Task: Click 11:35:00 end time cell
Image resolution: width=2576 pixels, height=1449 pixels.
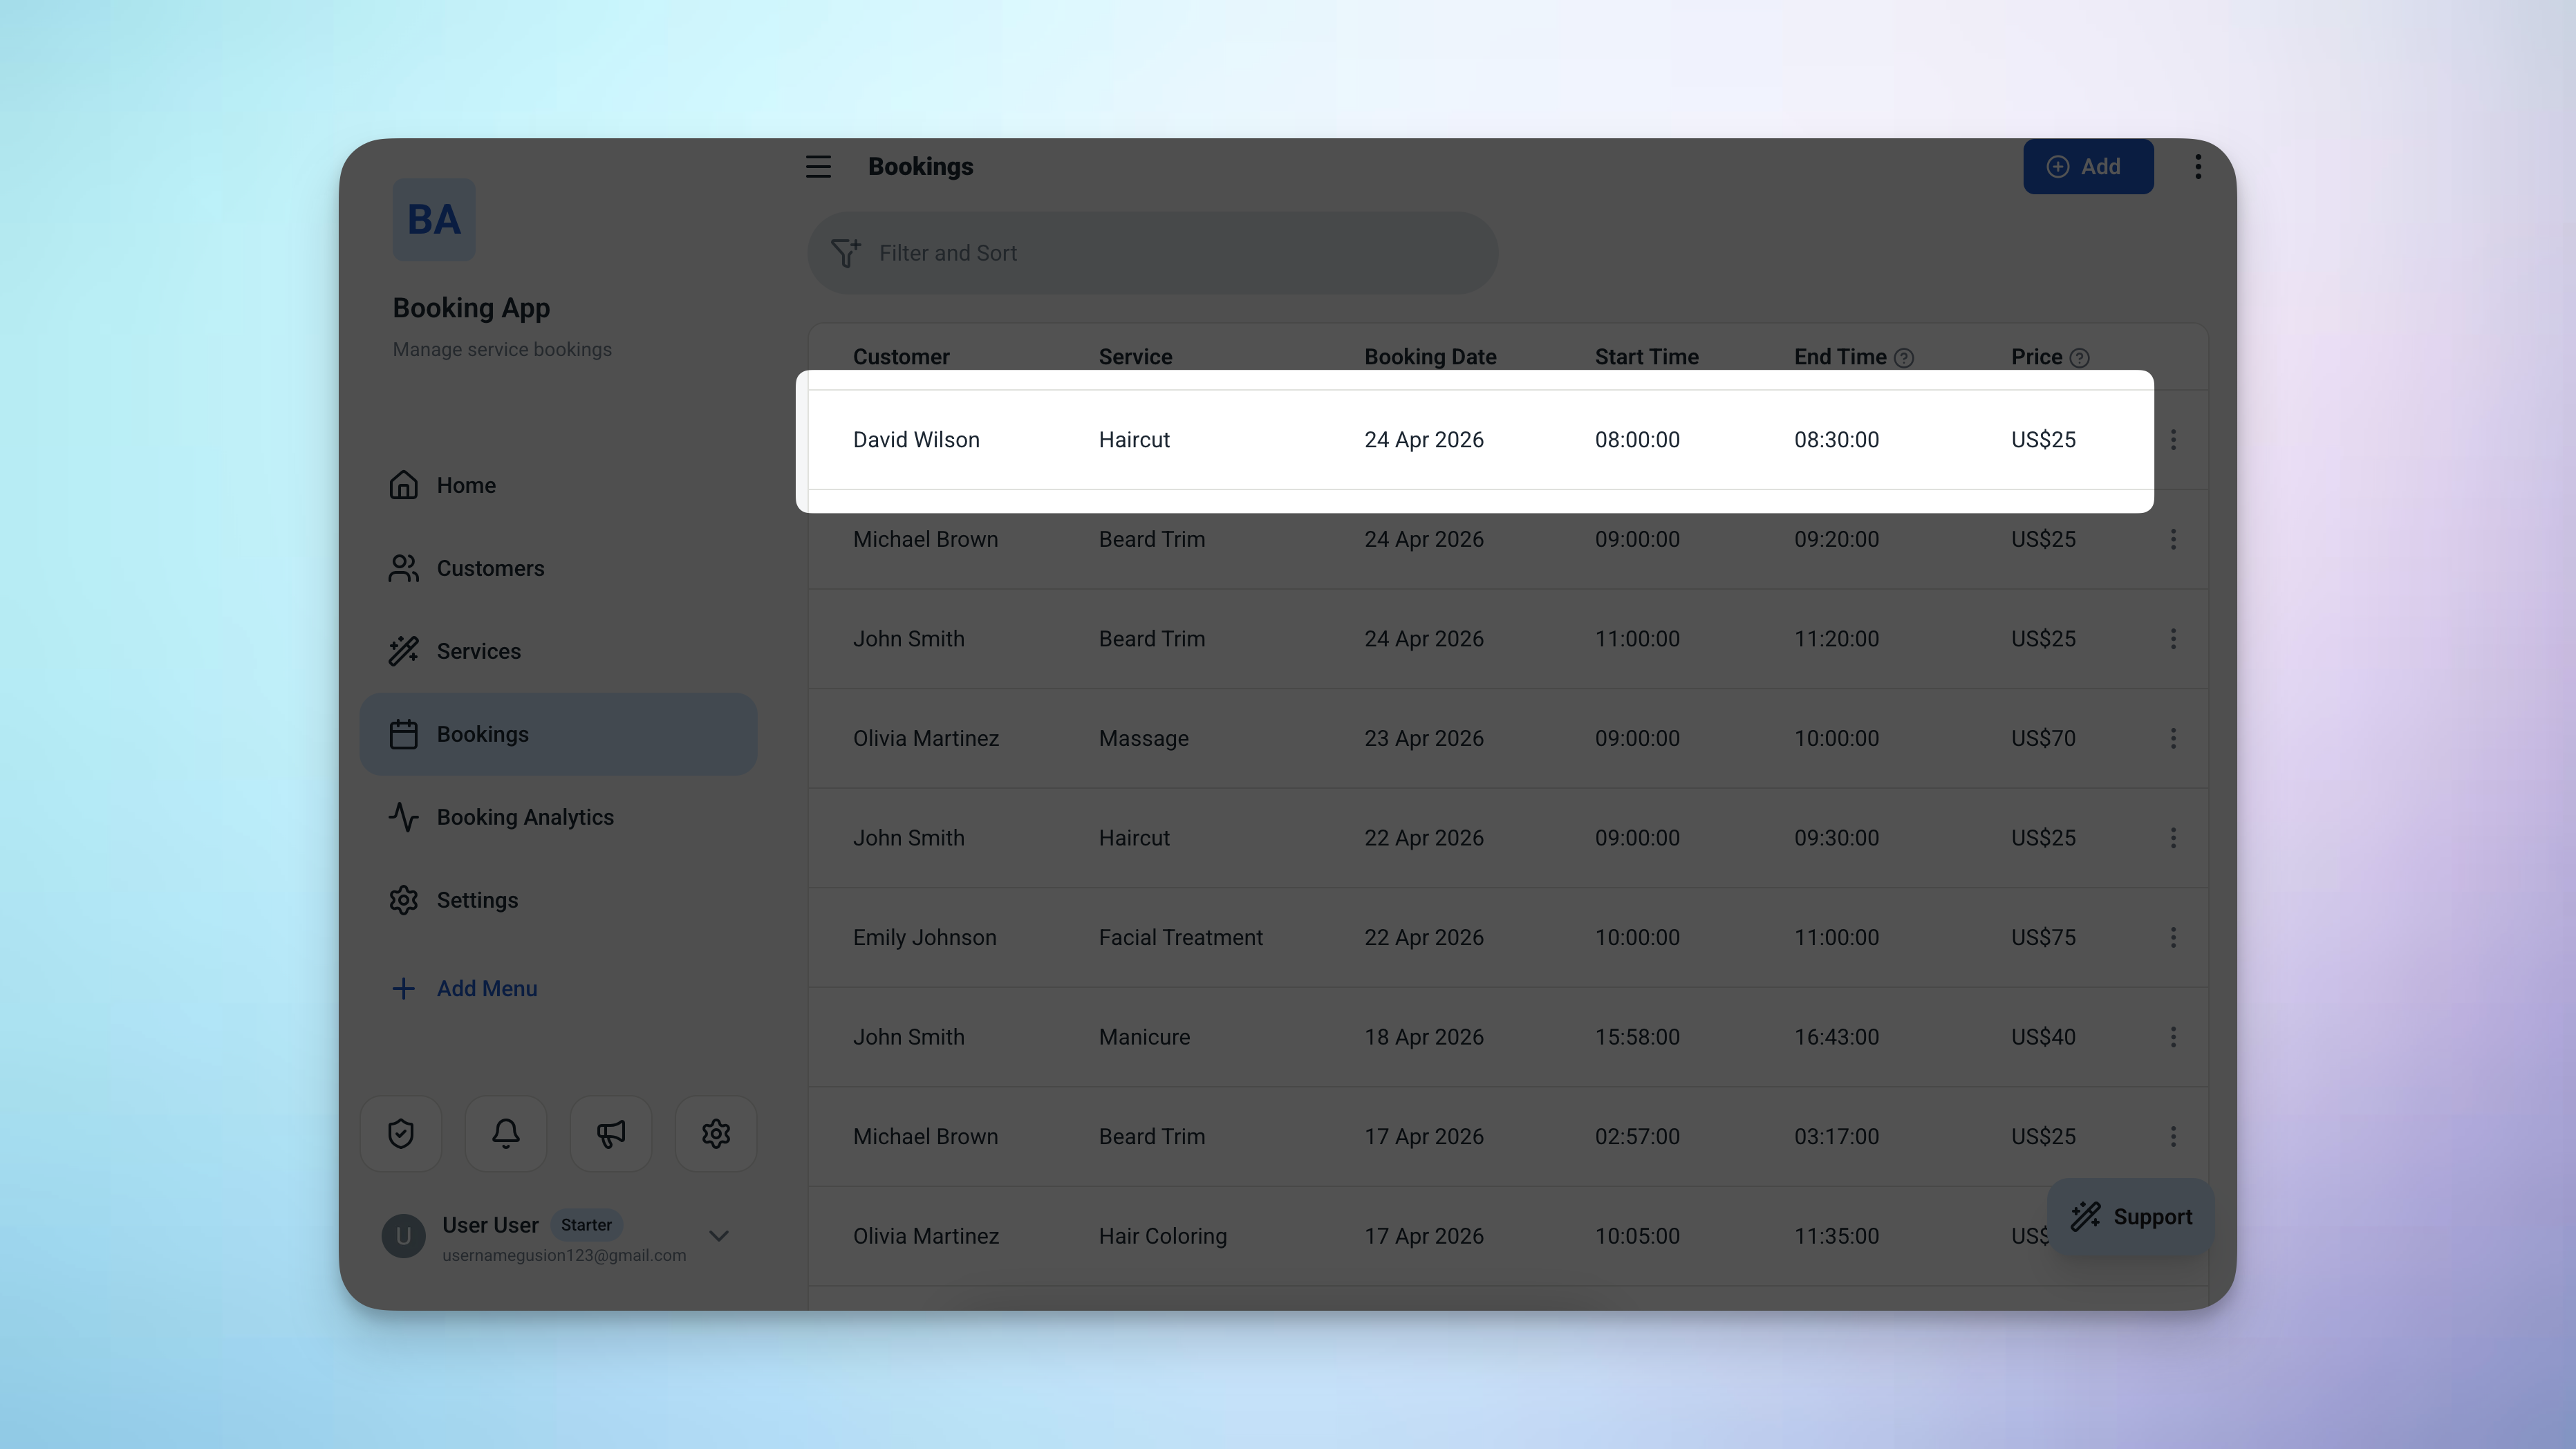Action: [1836, 1237]
